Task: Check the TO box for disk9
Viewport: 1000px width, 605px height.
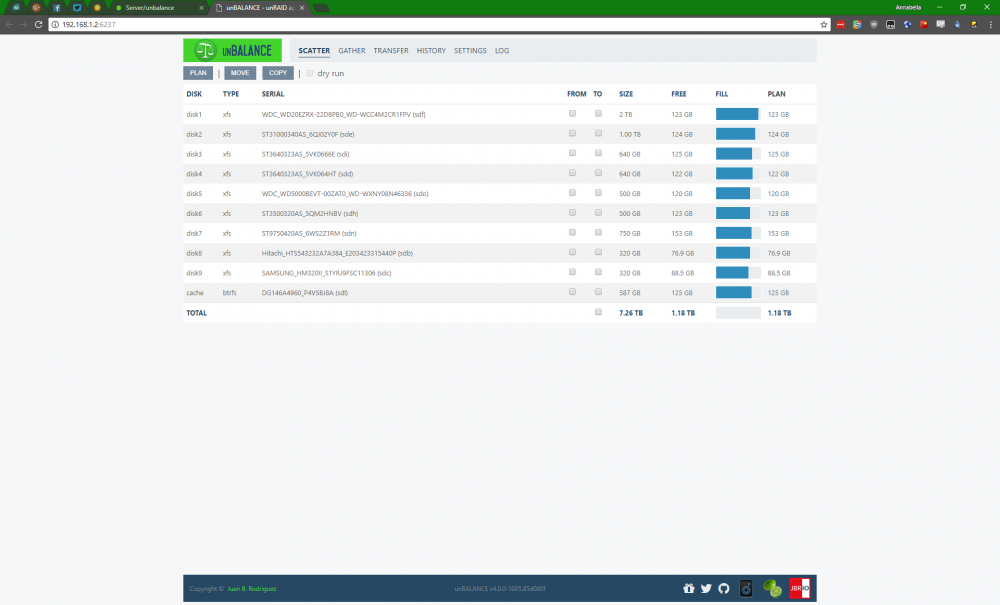Action: 598,272
